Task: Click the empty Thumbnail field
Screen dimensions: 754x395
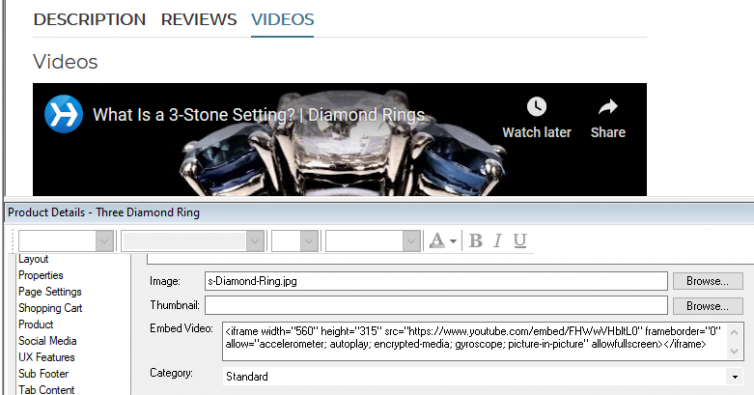Action: [436, 306]
